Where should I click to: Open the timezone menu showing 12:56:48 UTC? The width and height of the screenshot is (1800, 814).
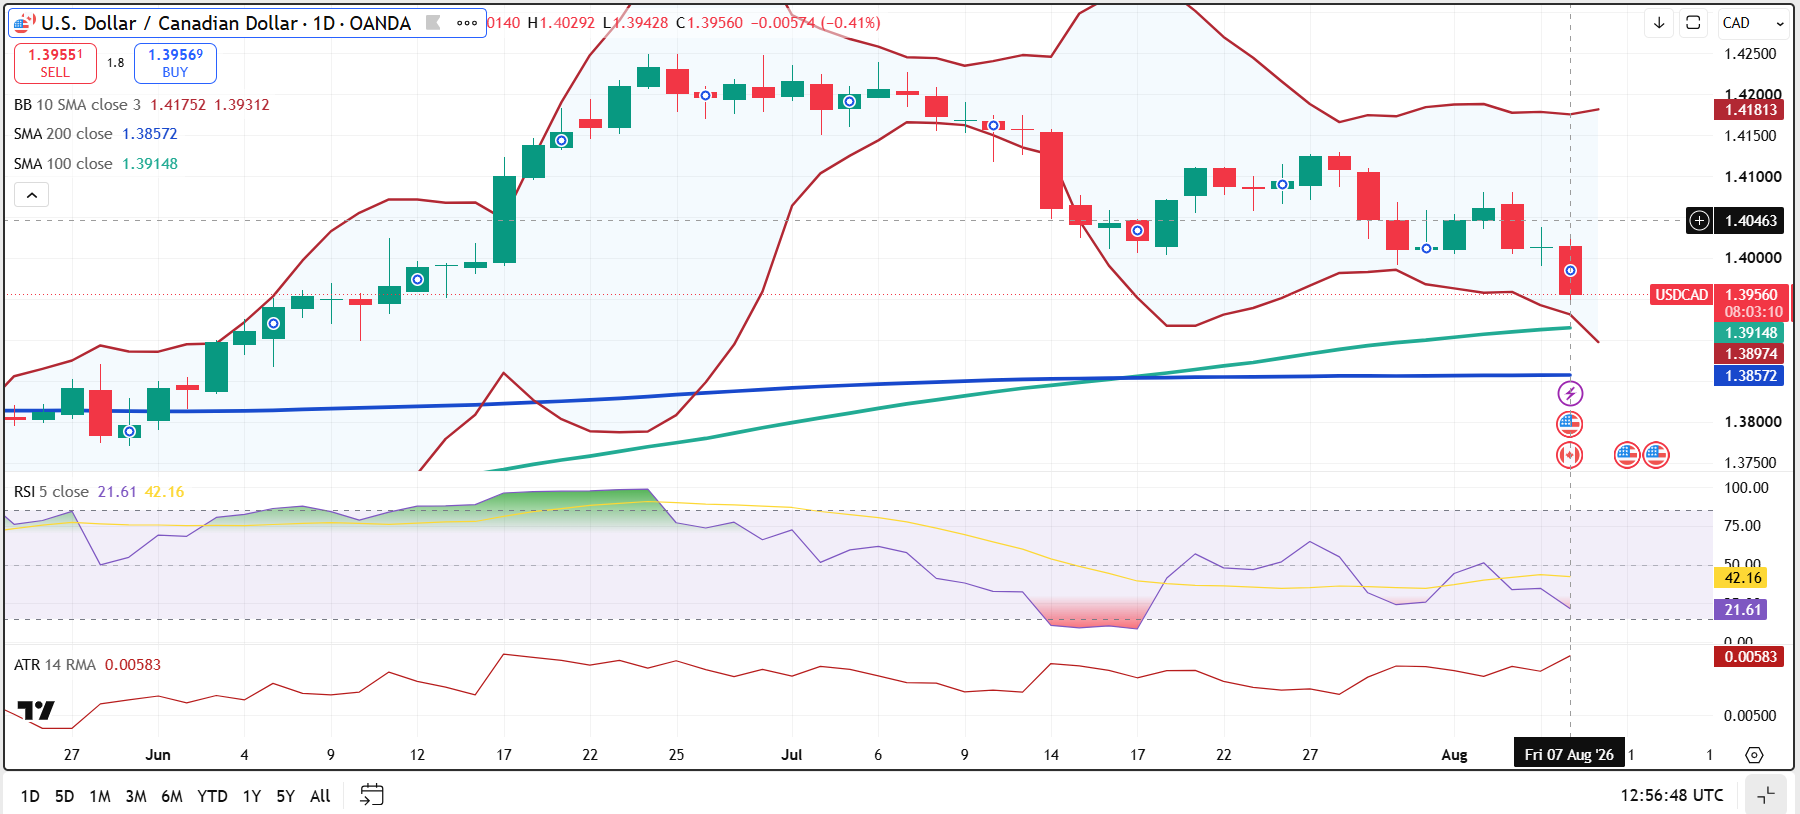pos(1672,796)
